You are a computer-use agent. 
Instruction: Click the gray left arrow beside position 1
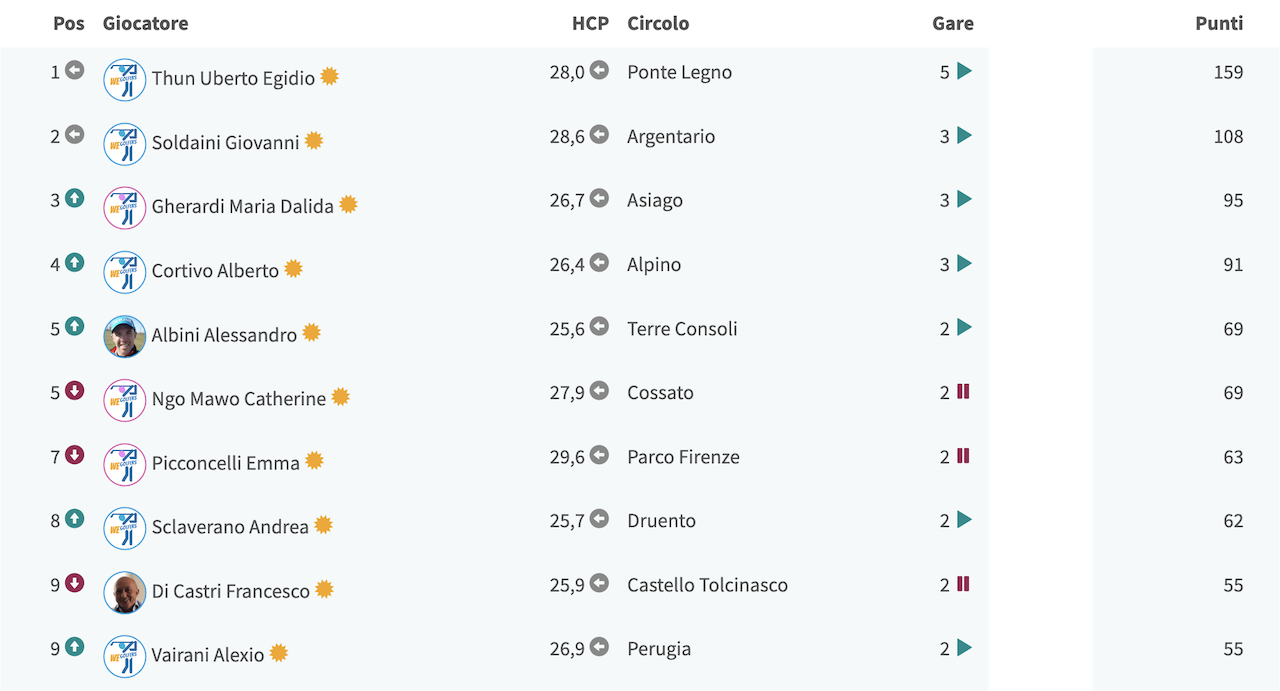click(x=74, y=70)
